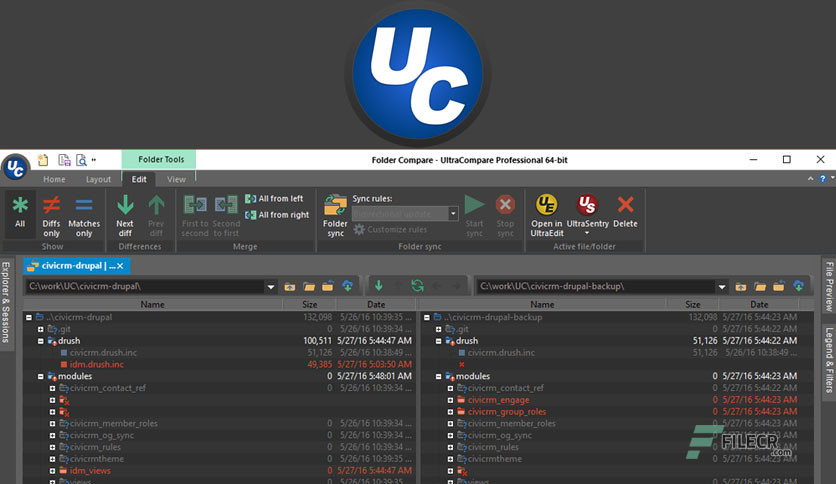Close the civicrm-drupal session tab
This screenshot has height=484, width=836.
pyautogui.click(x=120, y=266)
